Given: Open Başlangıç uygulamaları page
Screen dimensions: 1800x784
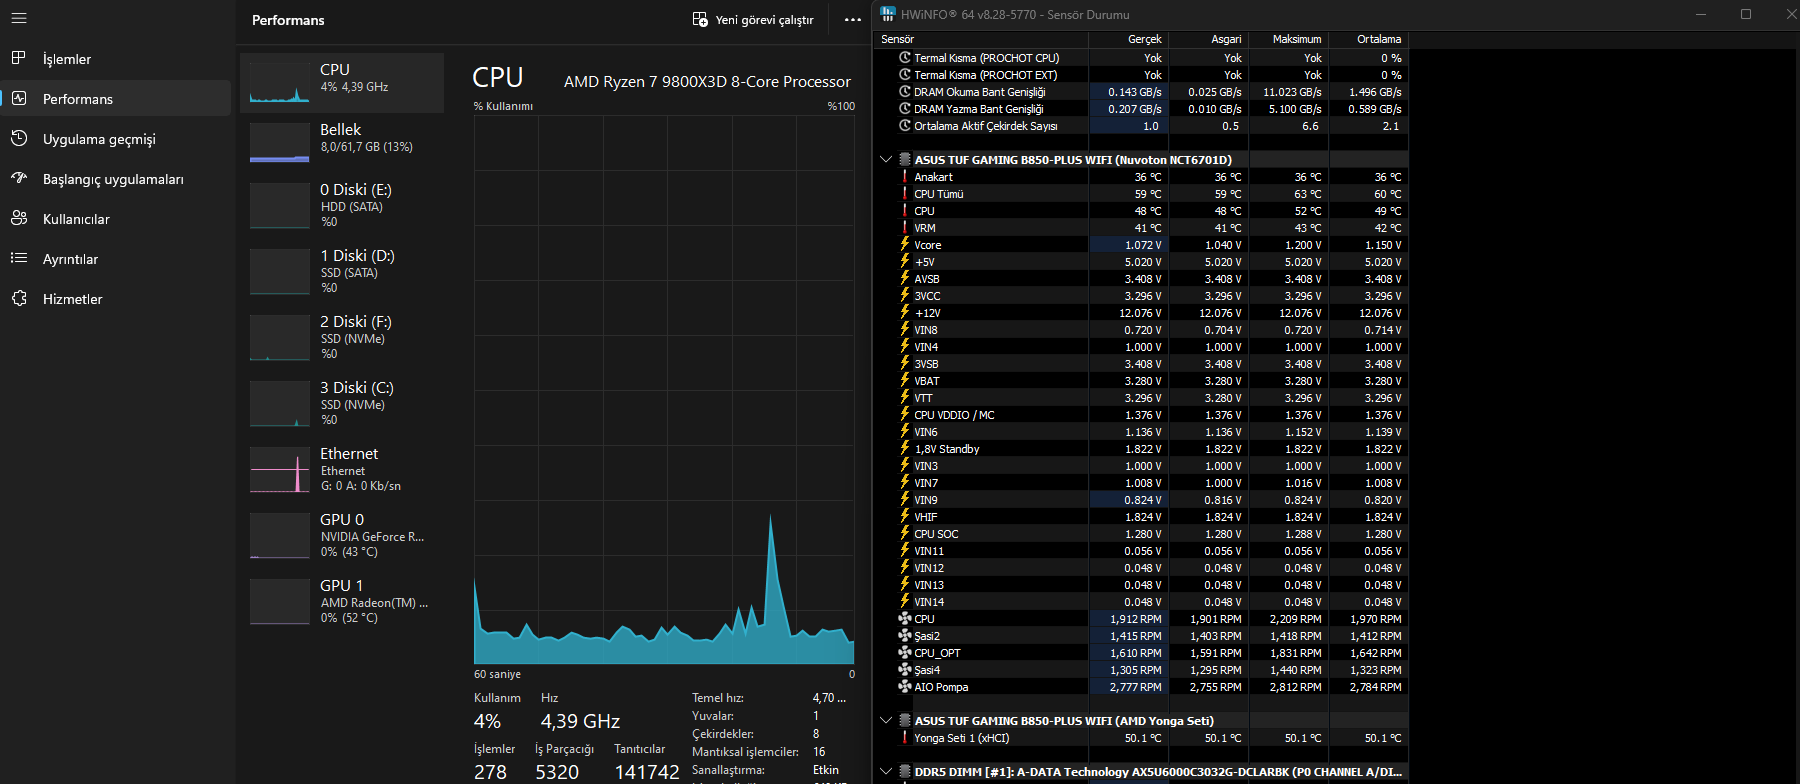Looking at the screenshot, I should tap(116, 179).
